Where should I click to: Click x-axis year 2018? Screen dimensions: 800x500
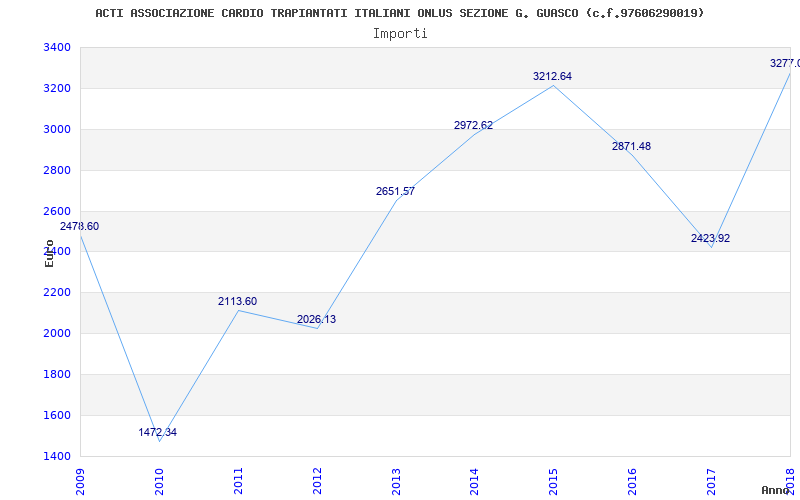(x=790, y=482)
